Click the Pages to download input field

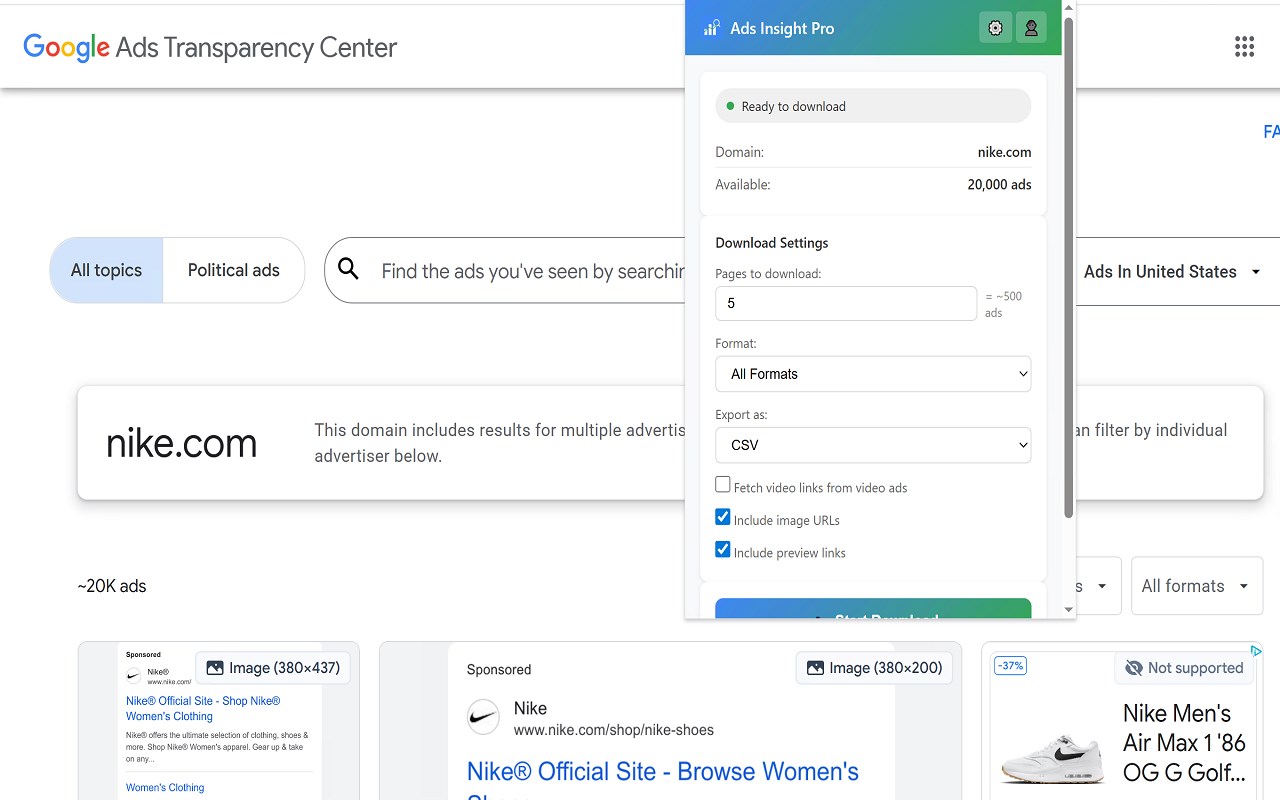[x=846, y=303]
